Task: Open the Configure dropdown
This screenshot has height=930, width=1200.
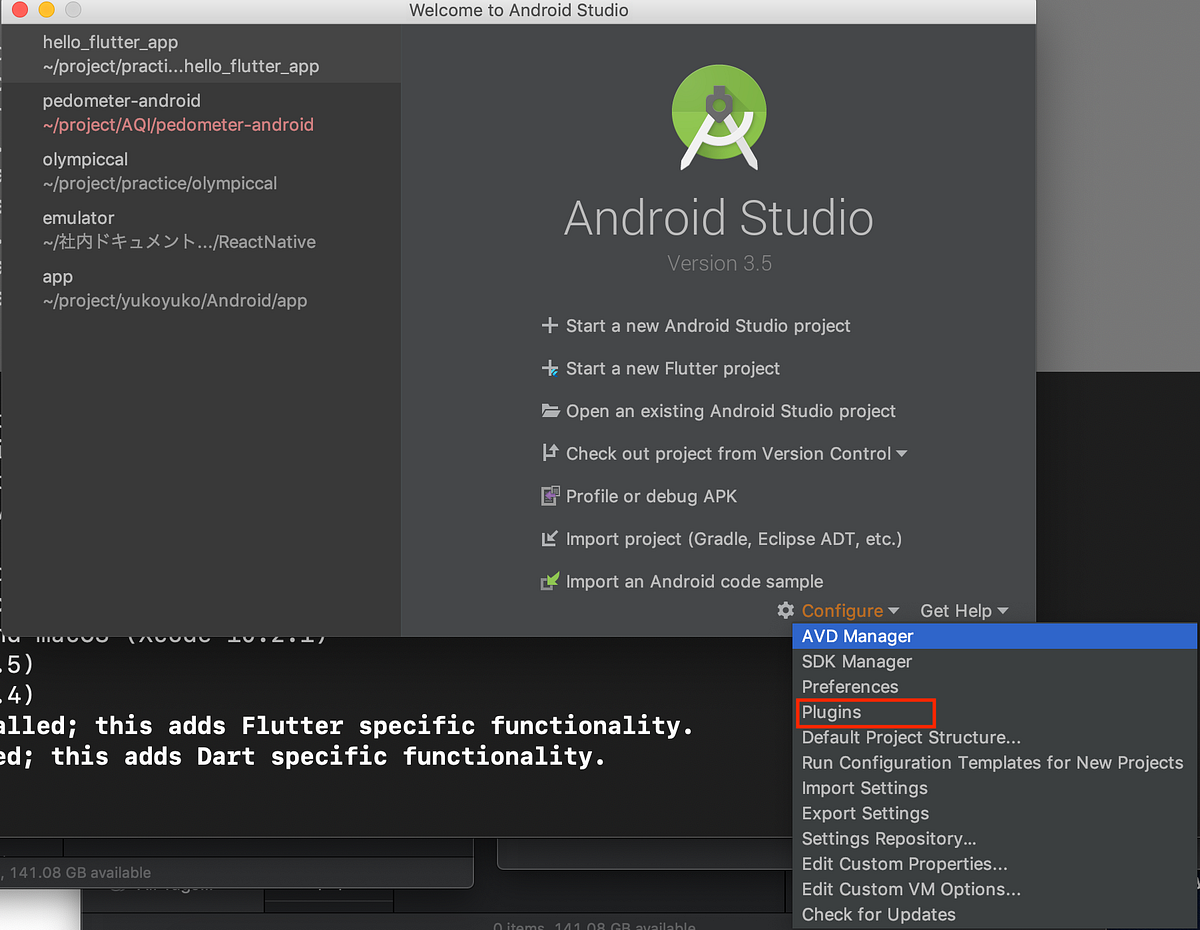Action: click(x=843, y=610)
